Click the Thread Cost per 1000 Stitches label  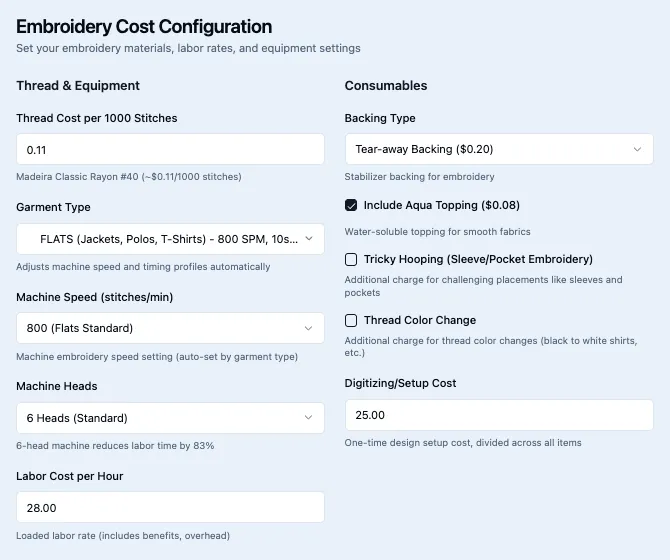[x=97, y=118]
